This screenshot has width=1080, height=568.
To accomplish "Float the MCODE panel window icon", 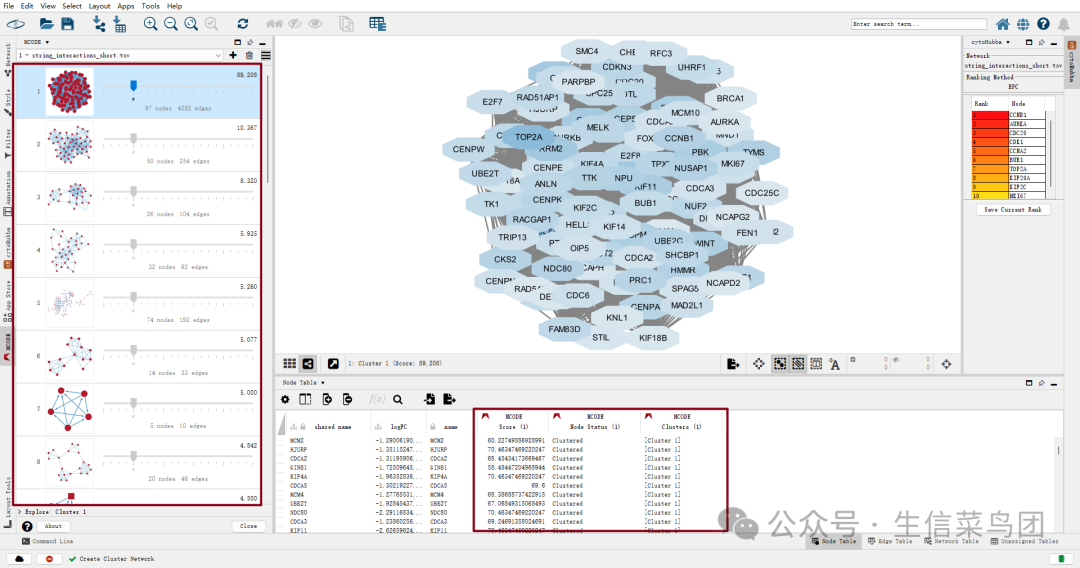I will (x=238, y=42).
